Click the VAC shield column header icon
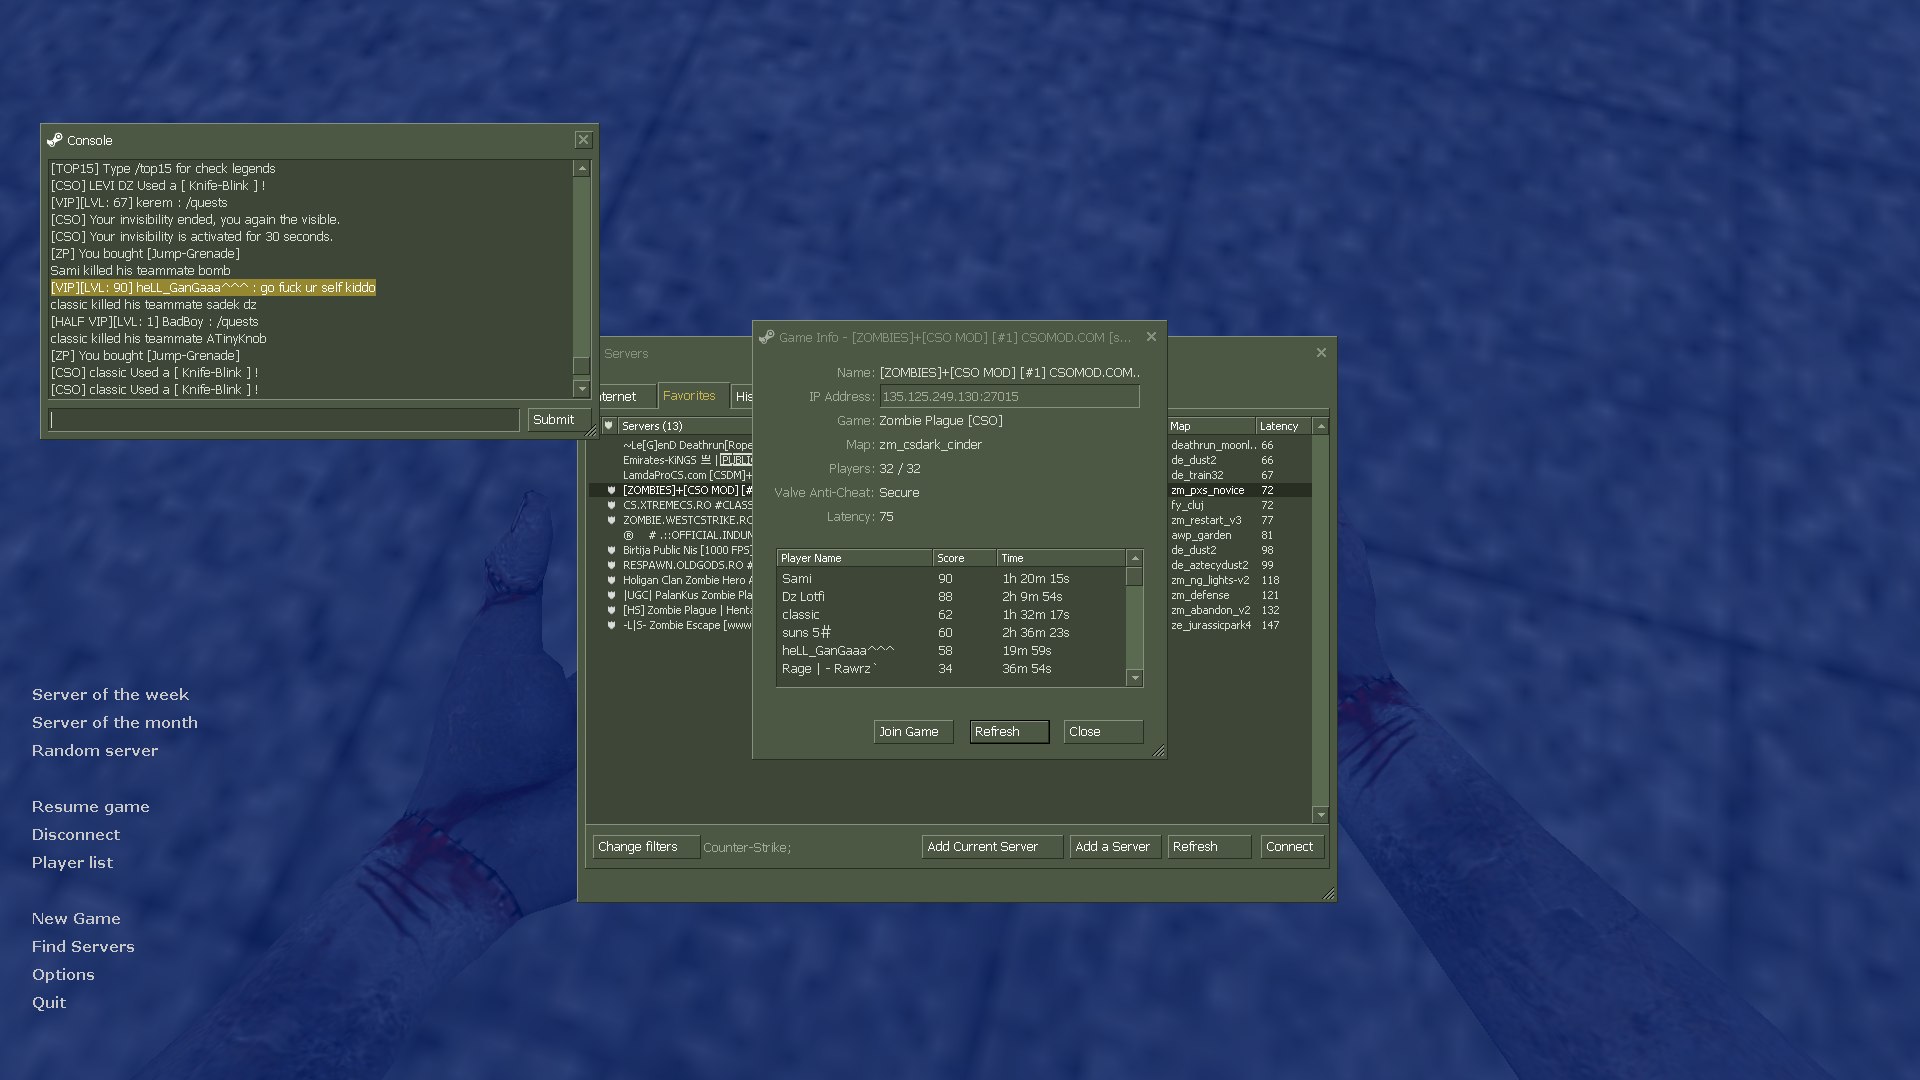Image resolution: width=1920 pixels, height=1080 pixels. [x=608, y=426]
